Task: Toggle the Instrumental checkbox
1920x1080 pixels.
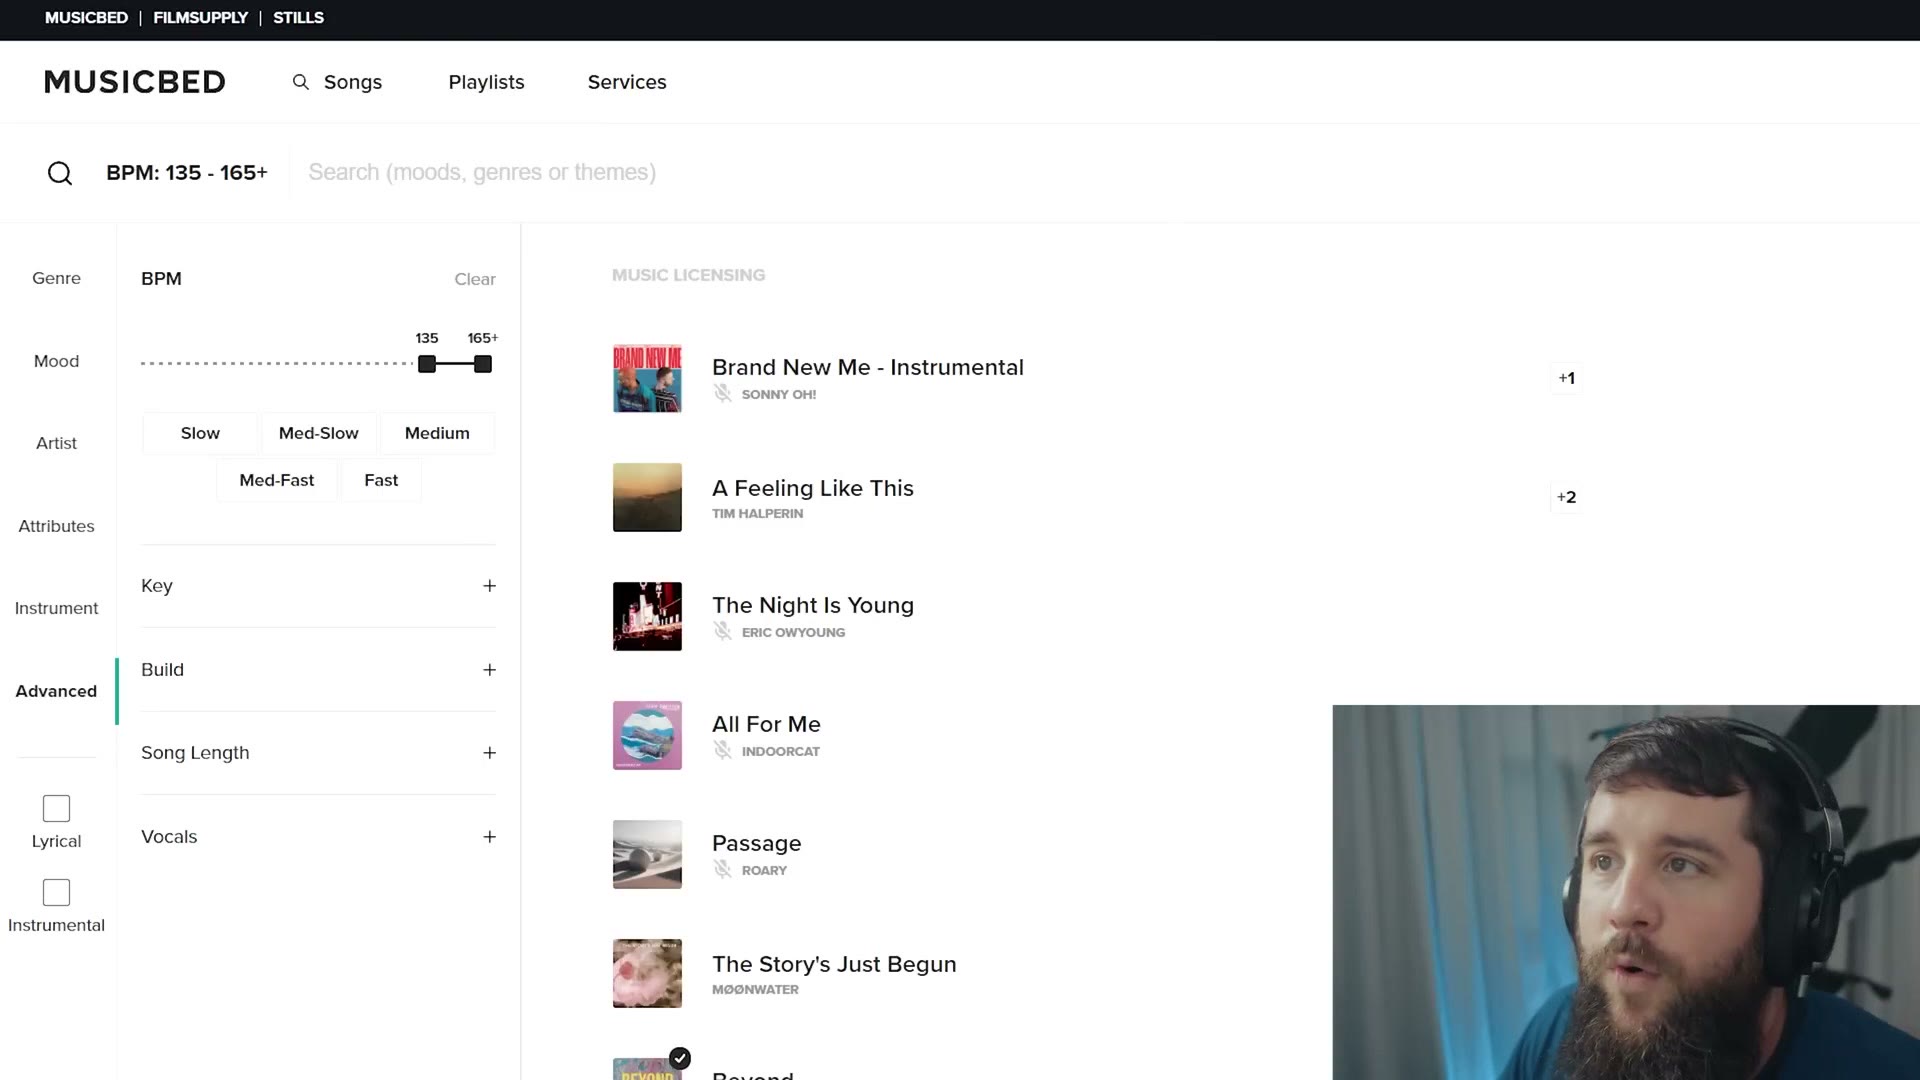Action: [x=56, y=892]
